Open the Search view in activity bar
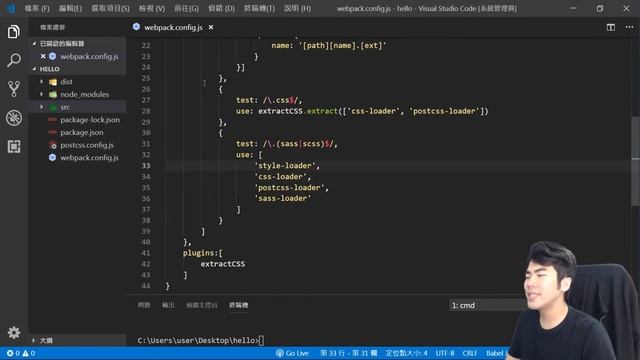Screen dimensions: 640x360 pyautogui.click(x=13, y=60)
